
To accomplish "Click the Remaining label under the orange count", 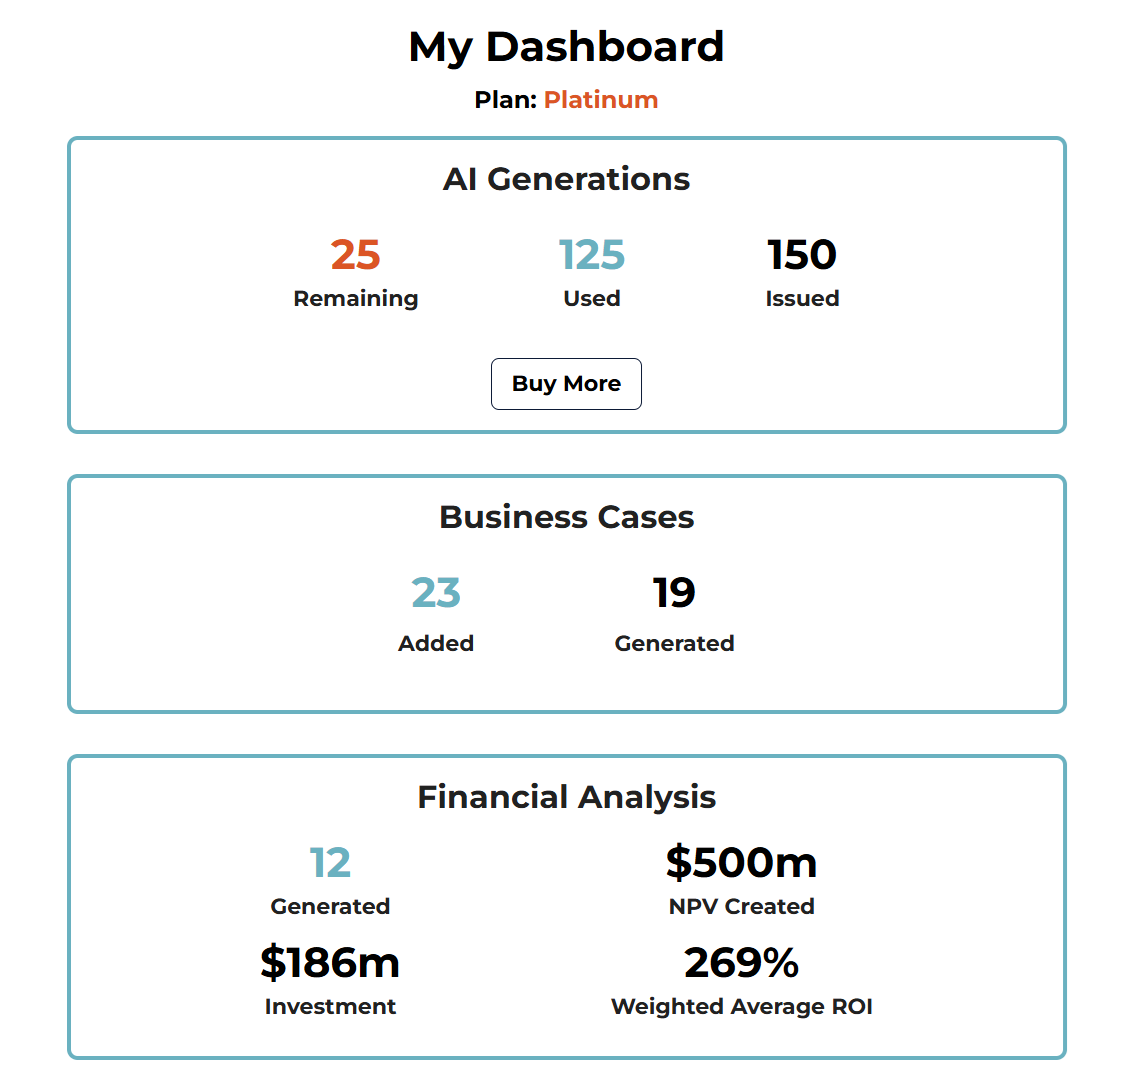I will pos(355,298).
